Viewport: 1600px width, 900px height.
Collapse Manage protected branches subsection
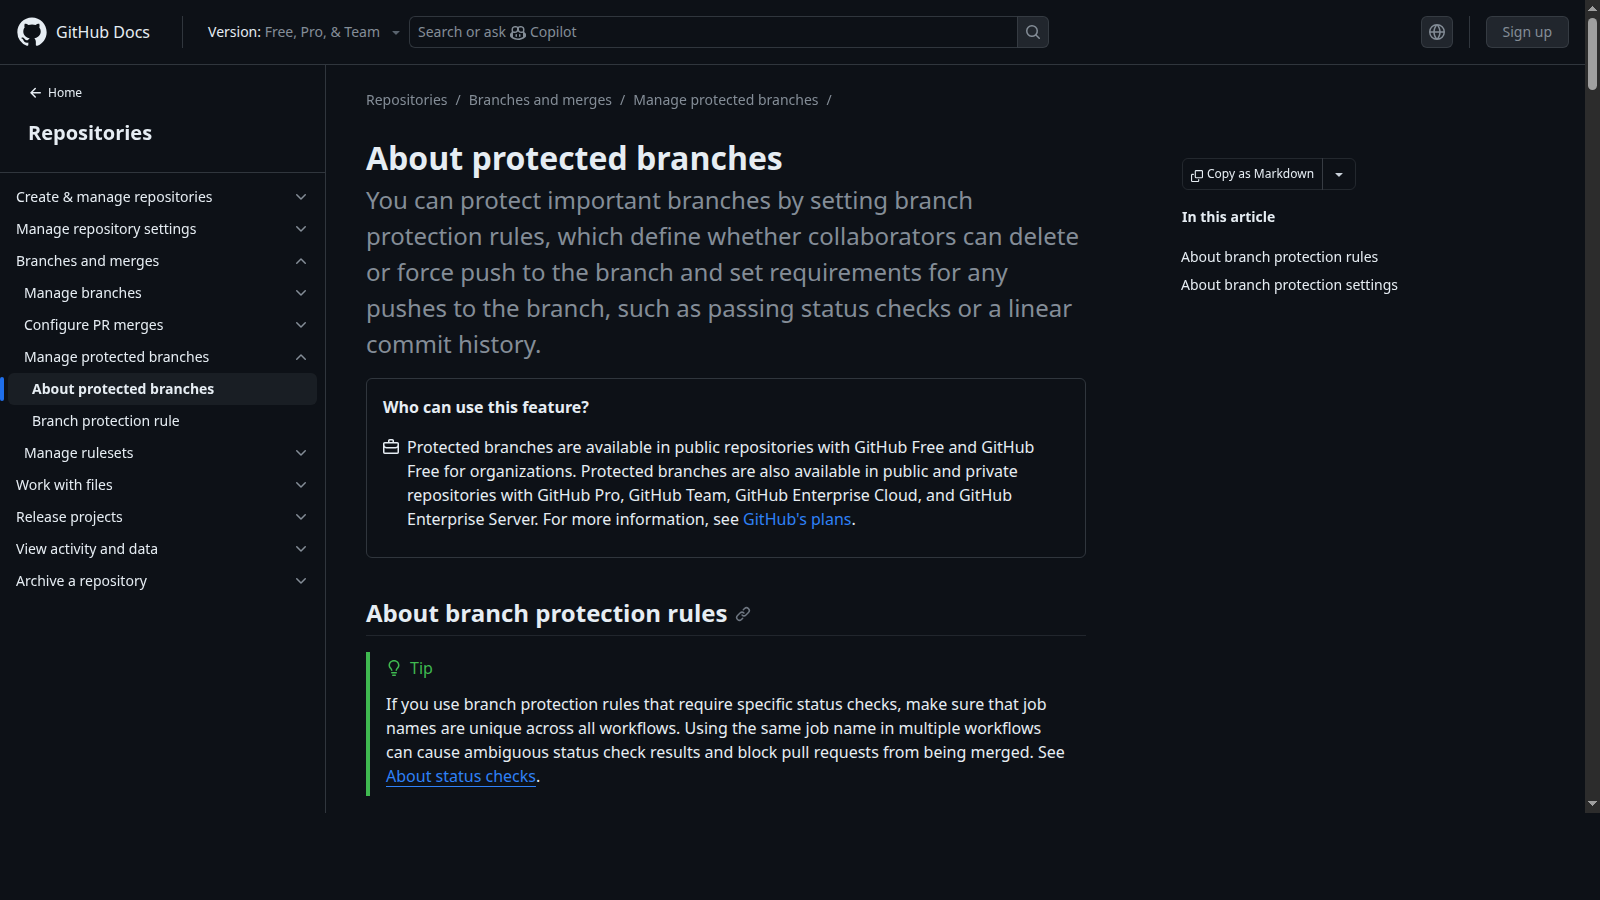point(301,357)
